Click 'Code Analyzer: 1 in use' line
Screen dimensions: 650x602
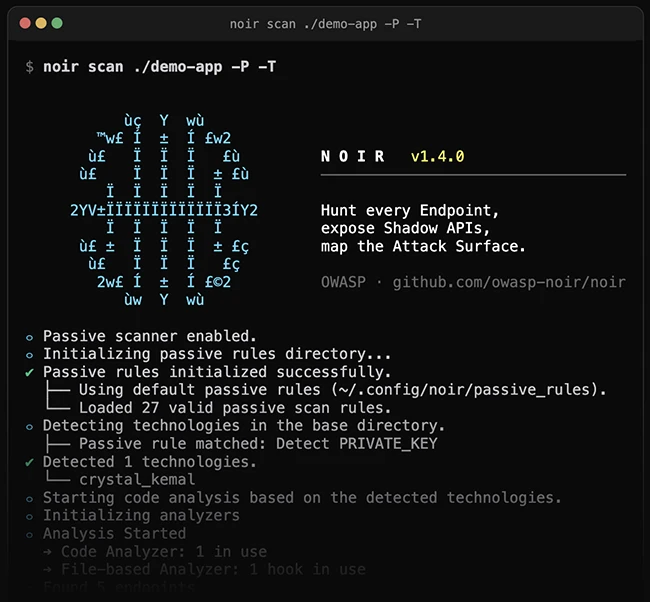[x=164, y=551]
